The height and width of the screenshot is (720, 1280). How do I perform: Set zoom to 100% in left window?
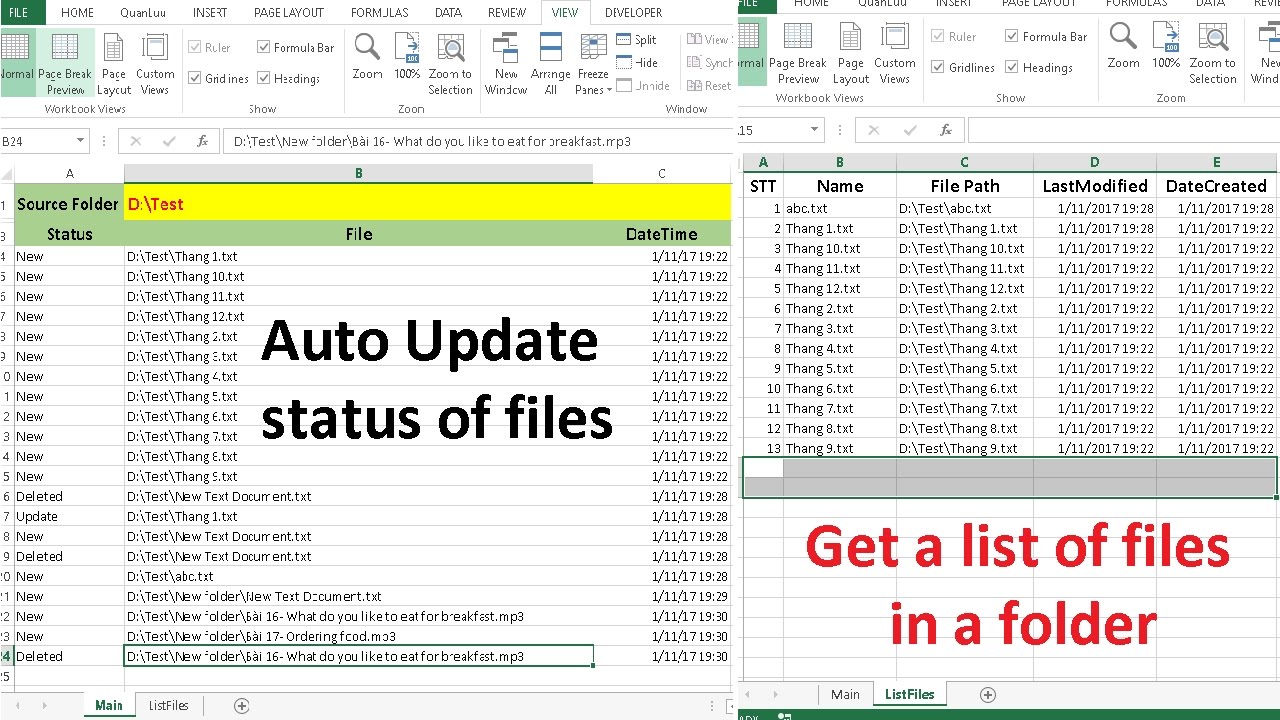tap(407, 58)
